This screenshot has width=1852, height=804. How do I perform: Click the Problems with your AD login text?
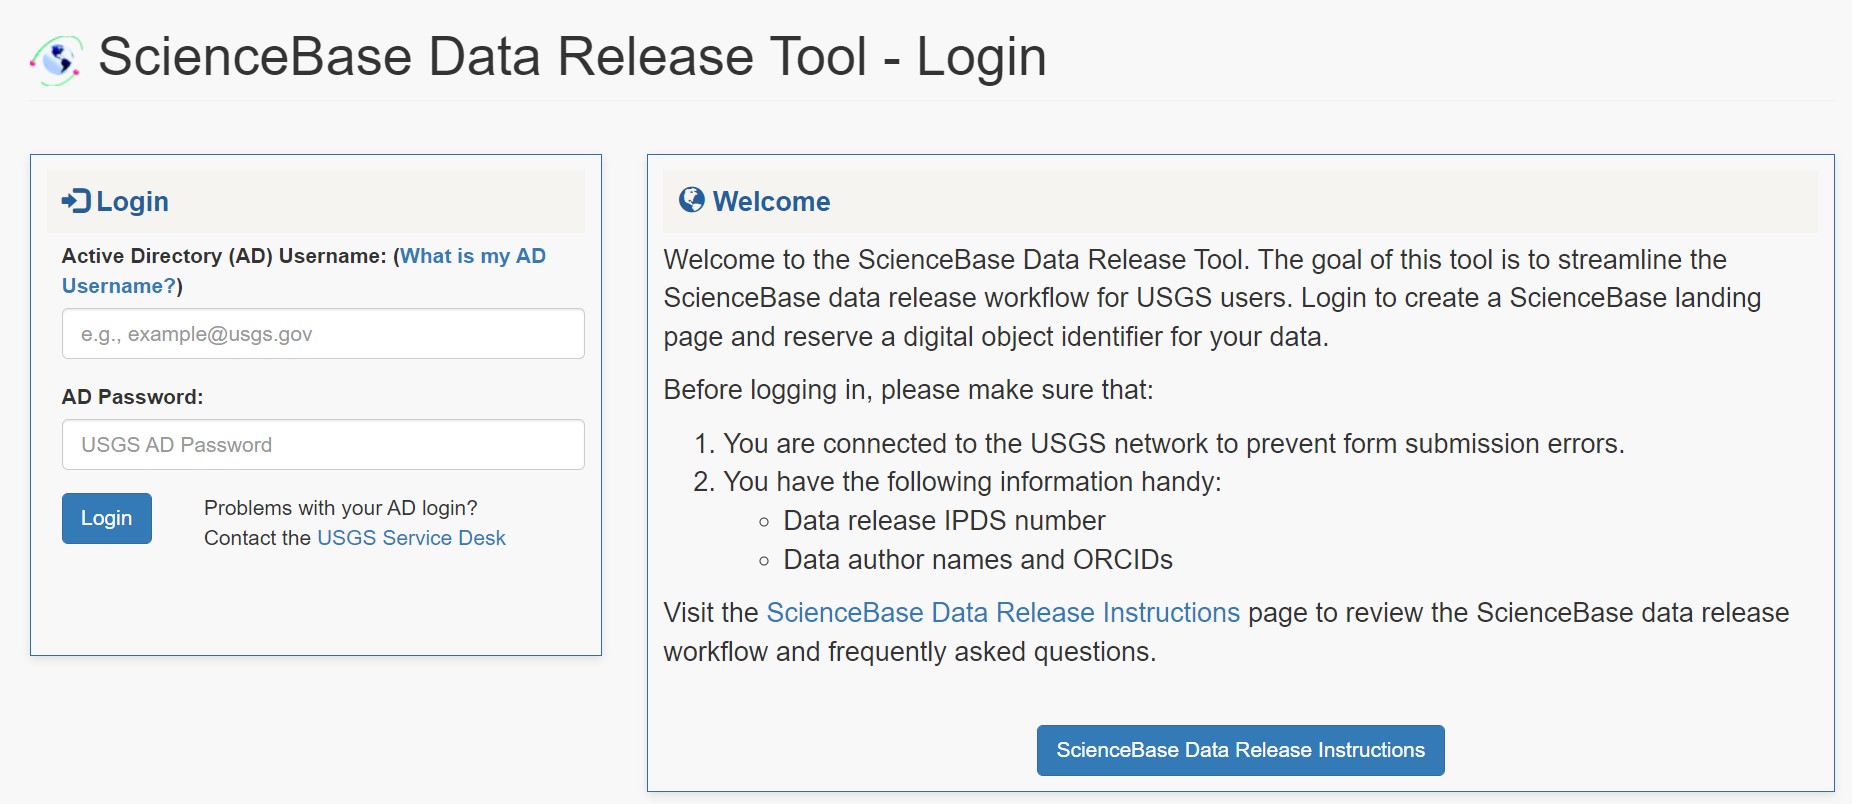point(341,508)
